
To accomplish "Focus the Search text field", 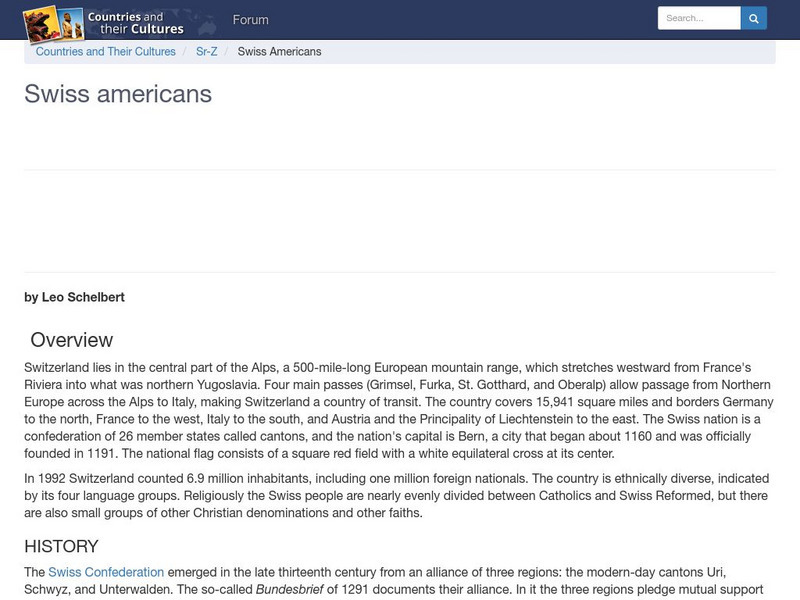I will coord(698,18).
